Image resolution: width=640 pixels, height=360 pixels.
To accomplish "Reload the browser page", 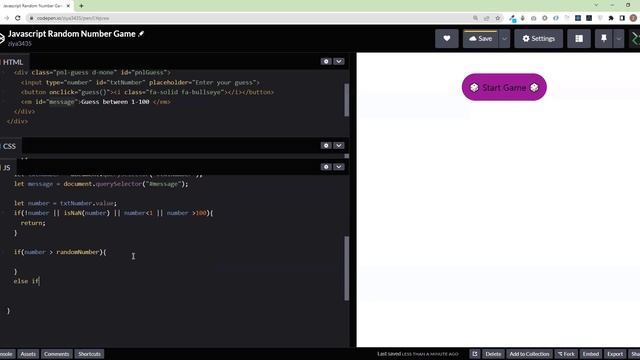I will (18, 18).
